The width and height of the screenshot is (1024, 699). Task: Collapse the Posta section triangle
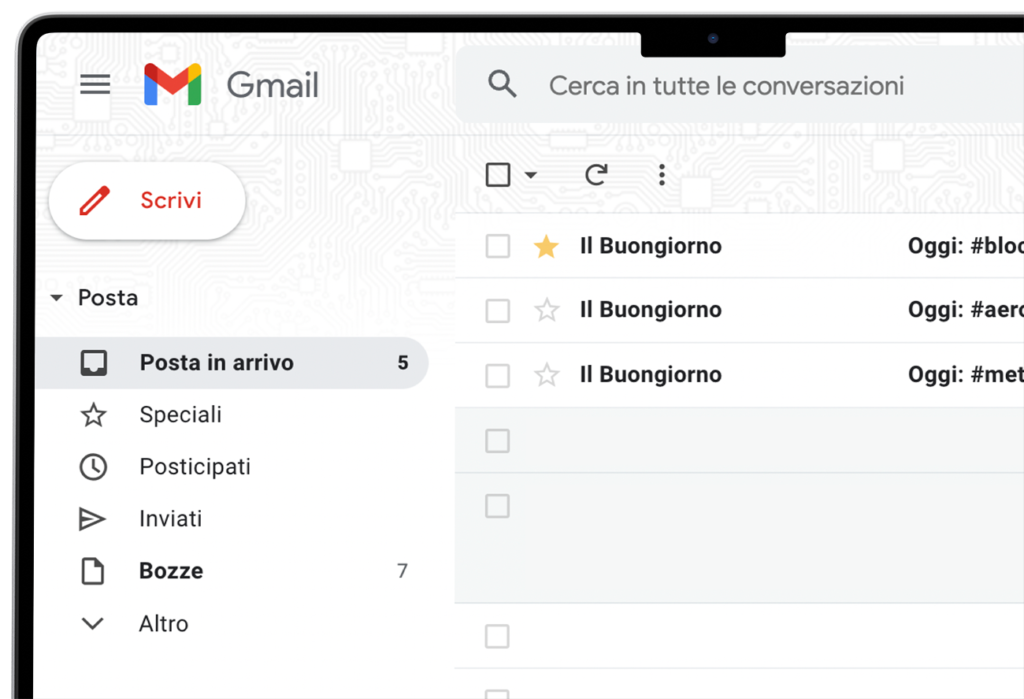pos(57,298)
